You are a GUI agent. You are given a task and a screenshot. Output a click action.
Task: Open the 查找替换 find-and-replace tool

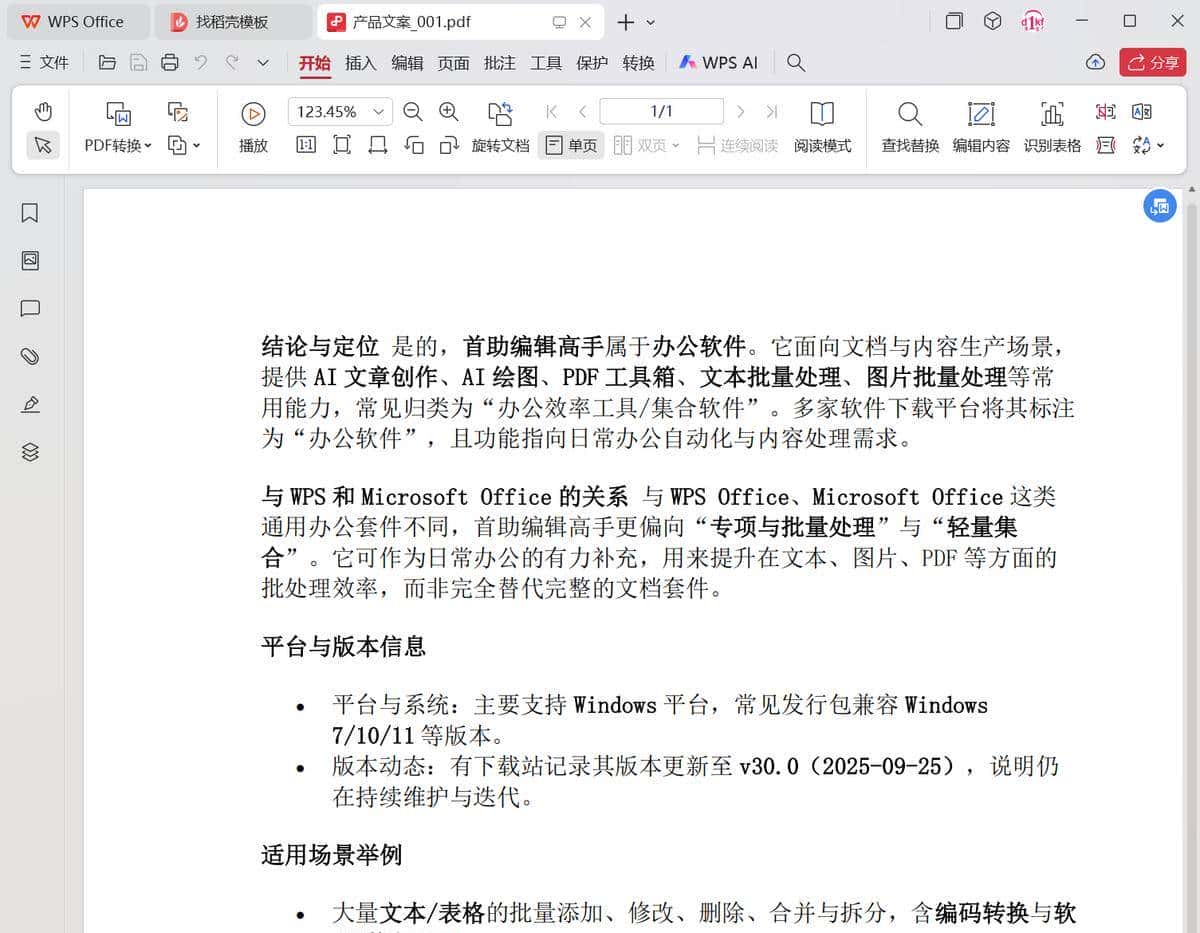pyautogui.click(x=908, y=125)
